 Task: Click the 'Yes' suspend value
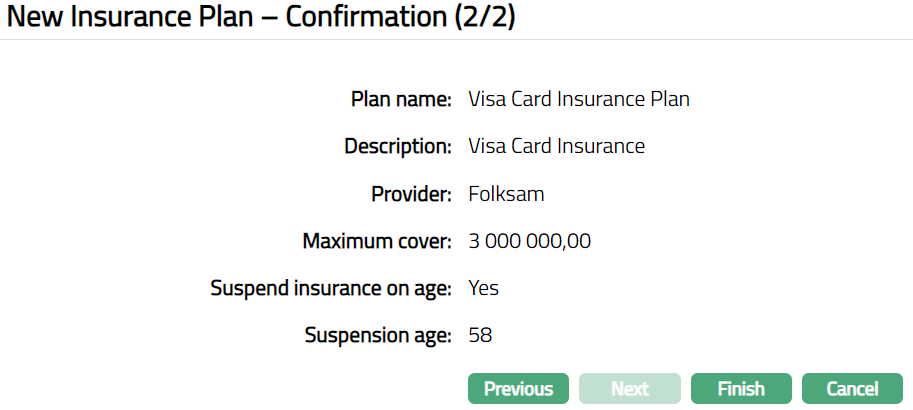tap(483, 288)
